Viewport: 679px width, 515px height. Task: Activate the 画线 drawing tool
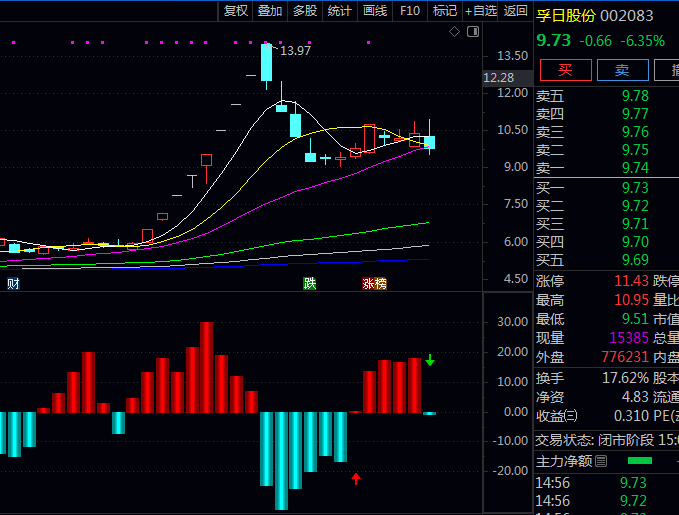pos(375,11)
